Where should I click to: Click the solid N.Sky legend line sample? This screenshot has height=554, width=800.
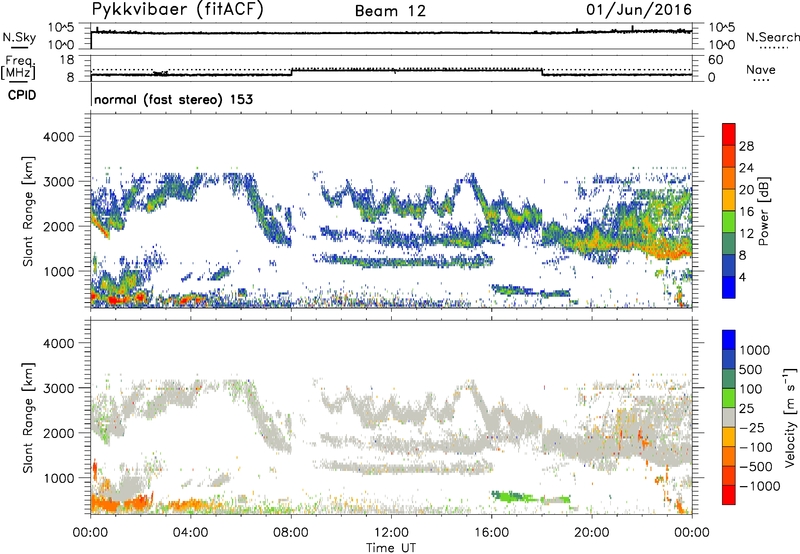[19, 47]
